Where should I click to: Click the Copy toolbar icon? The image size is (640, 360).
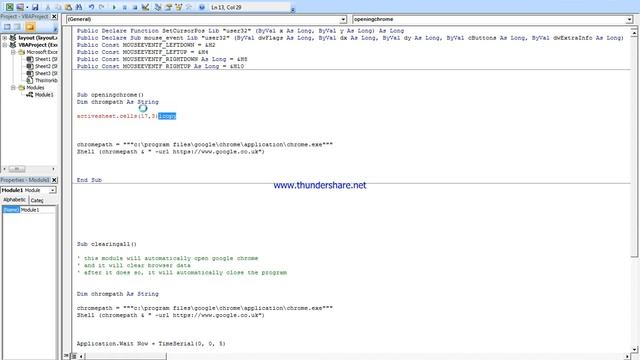(58, 7)
